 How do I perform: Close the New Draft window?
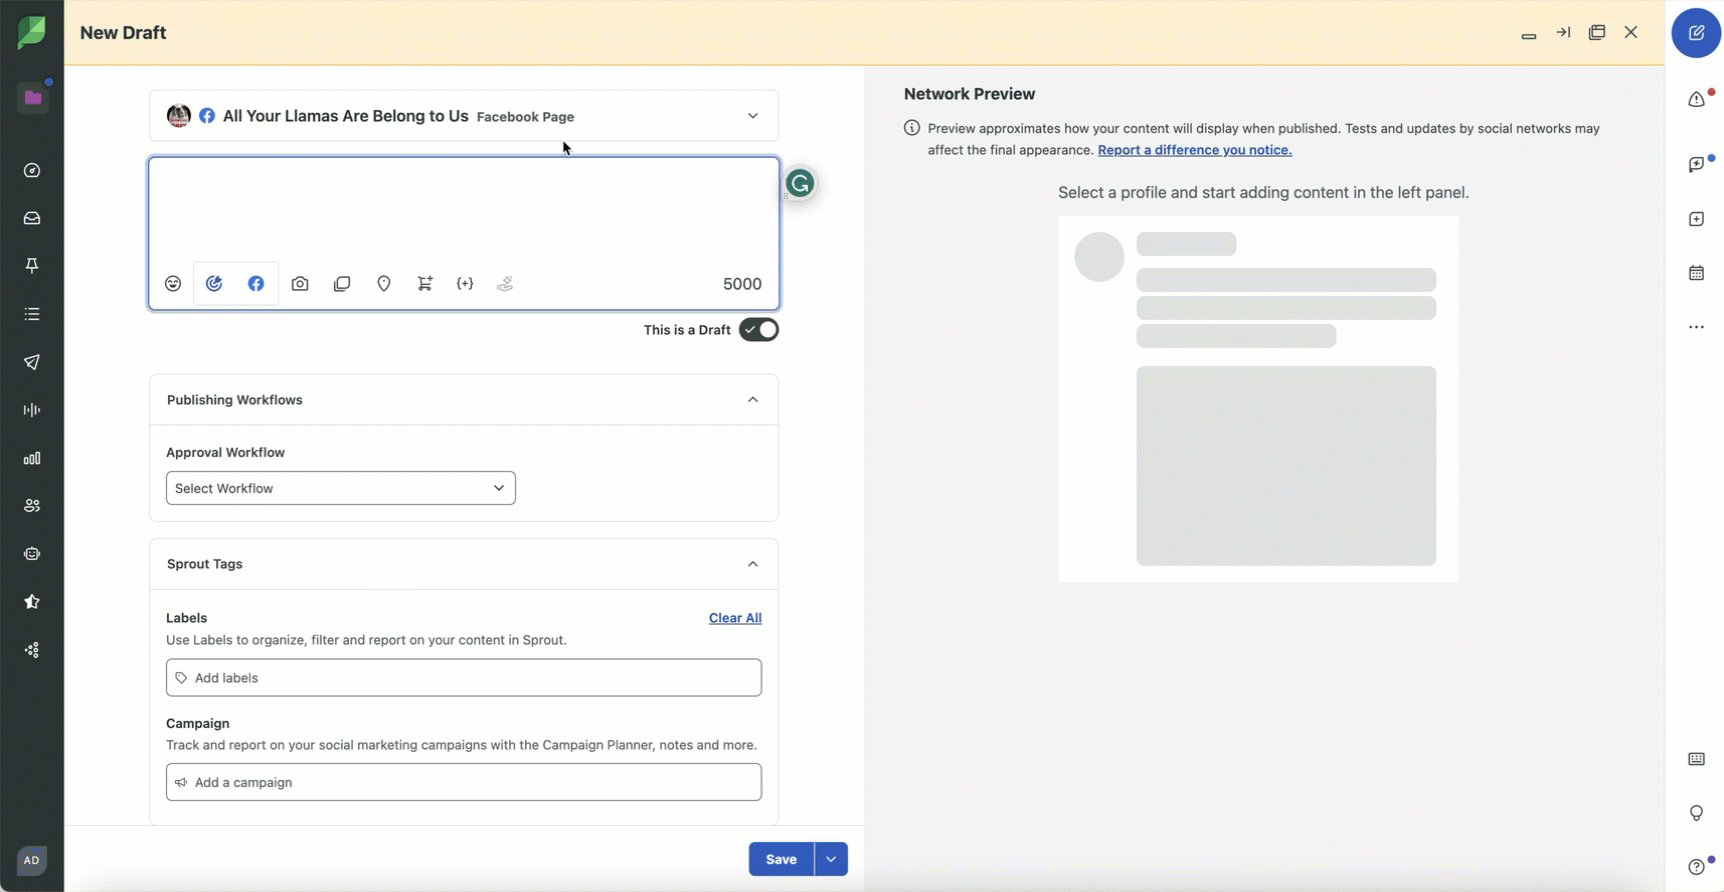pos(1631,33)
